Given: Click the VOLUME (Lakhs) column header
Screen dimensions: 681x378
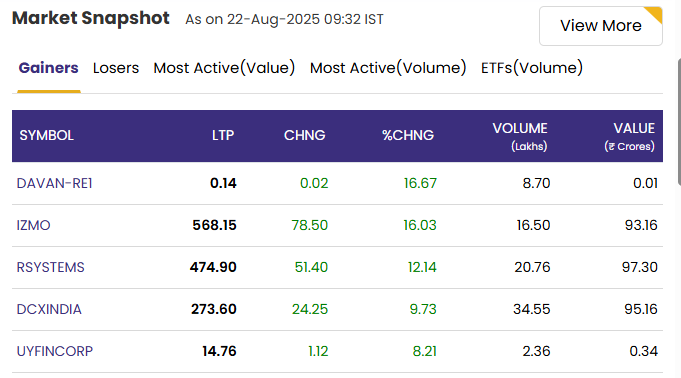Looking at the screenshot, I should [x=520, y=136].
